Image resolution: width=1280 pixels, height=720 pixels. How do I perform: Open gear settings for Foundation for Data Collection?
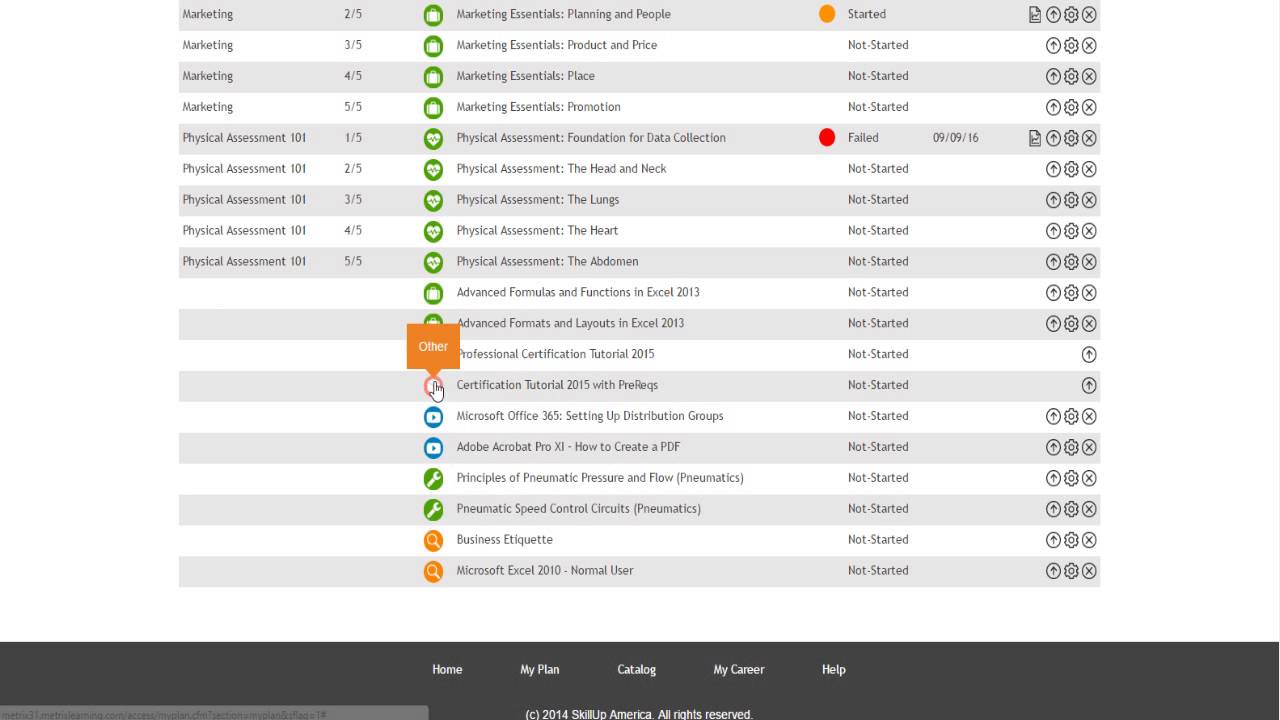[x=1071, y=138]
